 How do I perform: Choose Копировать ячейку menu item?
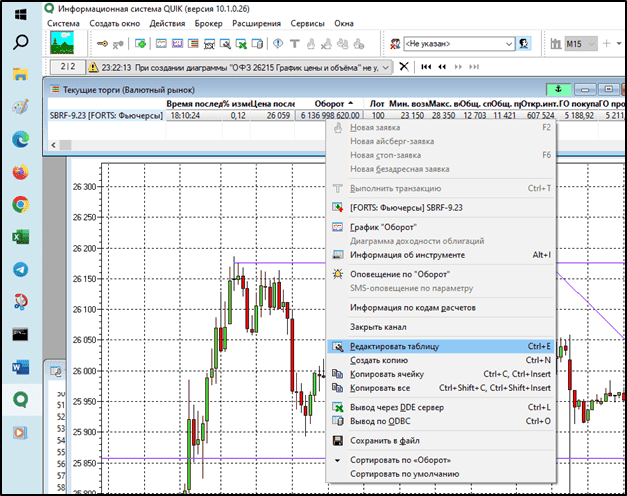[441, 374]
